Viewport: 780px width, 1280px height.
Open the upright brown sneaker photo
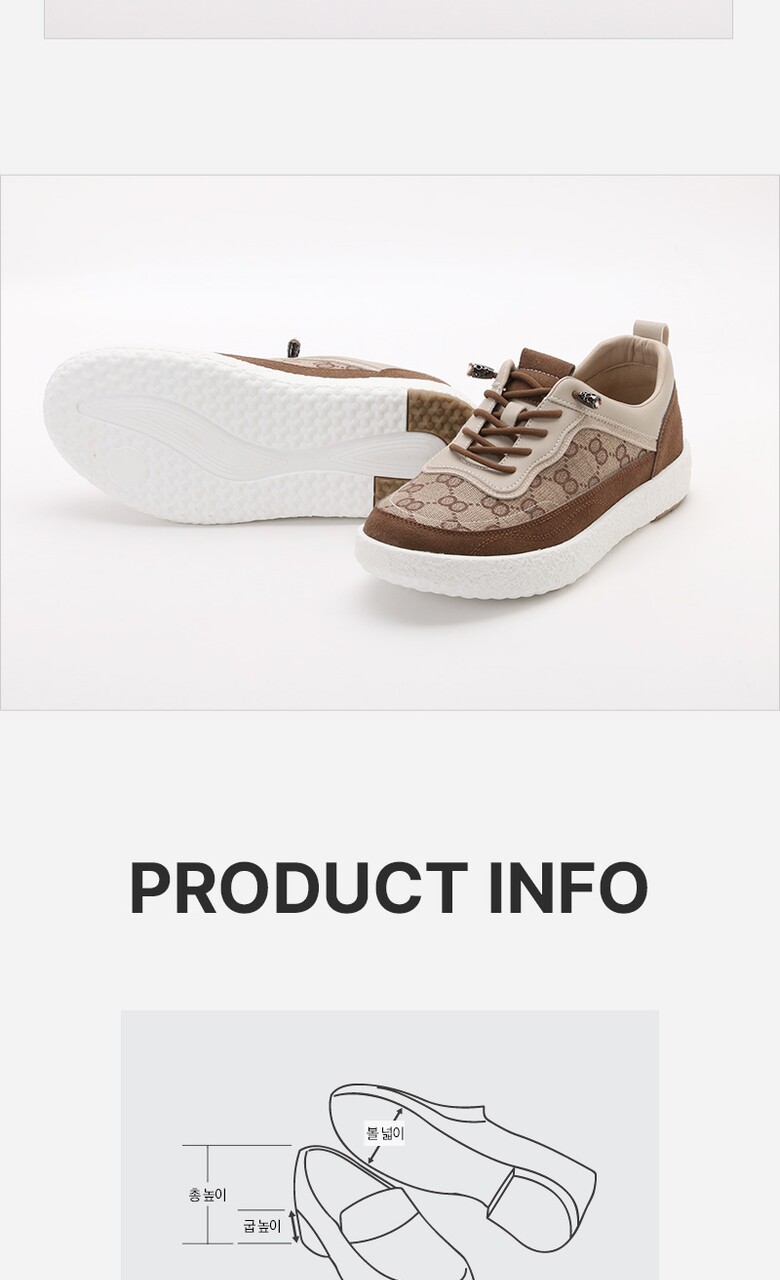[522, 460]
